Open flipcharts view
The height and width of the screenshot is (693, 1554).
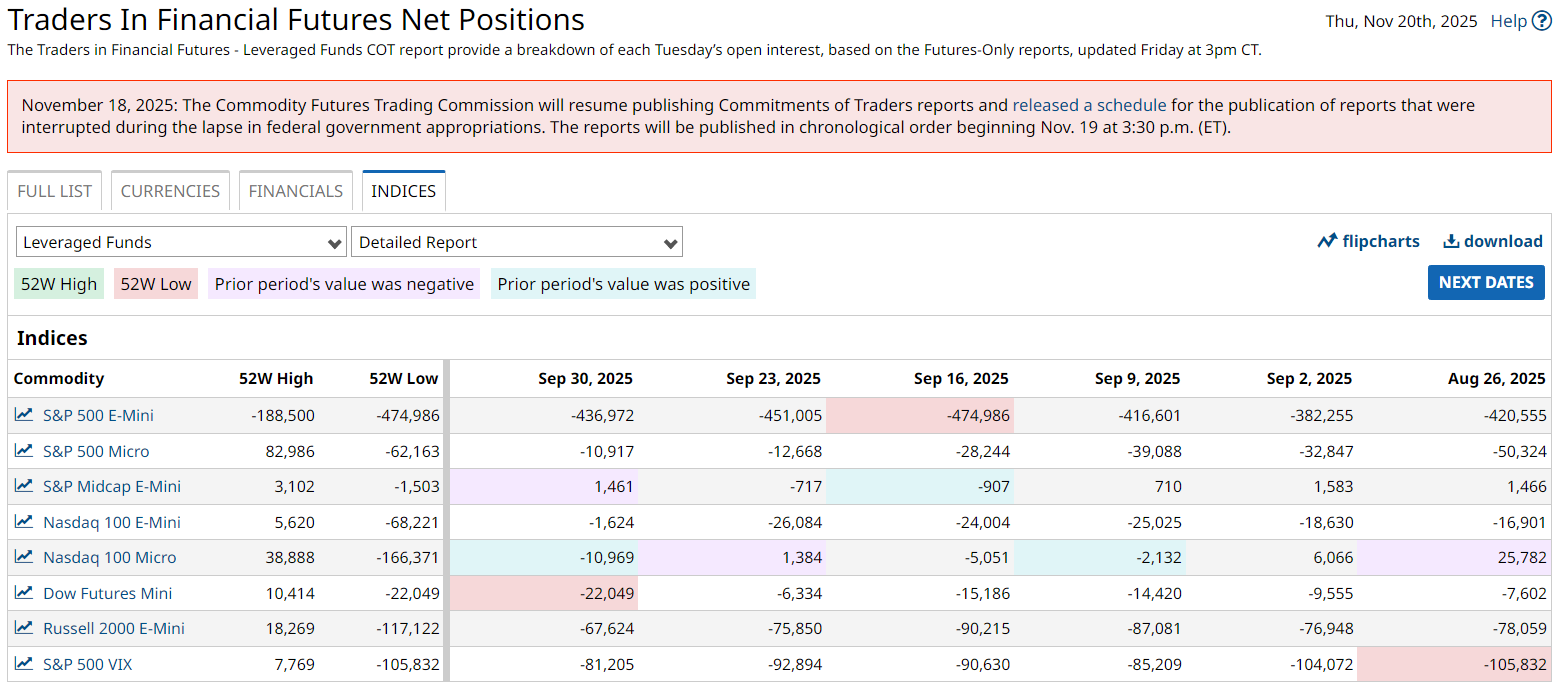(1368, 241)
